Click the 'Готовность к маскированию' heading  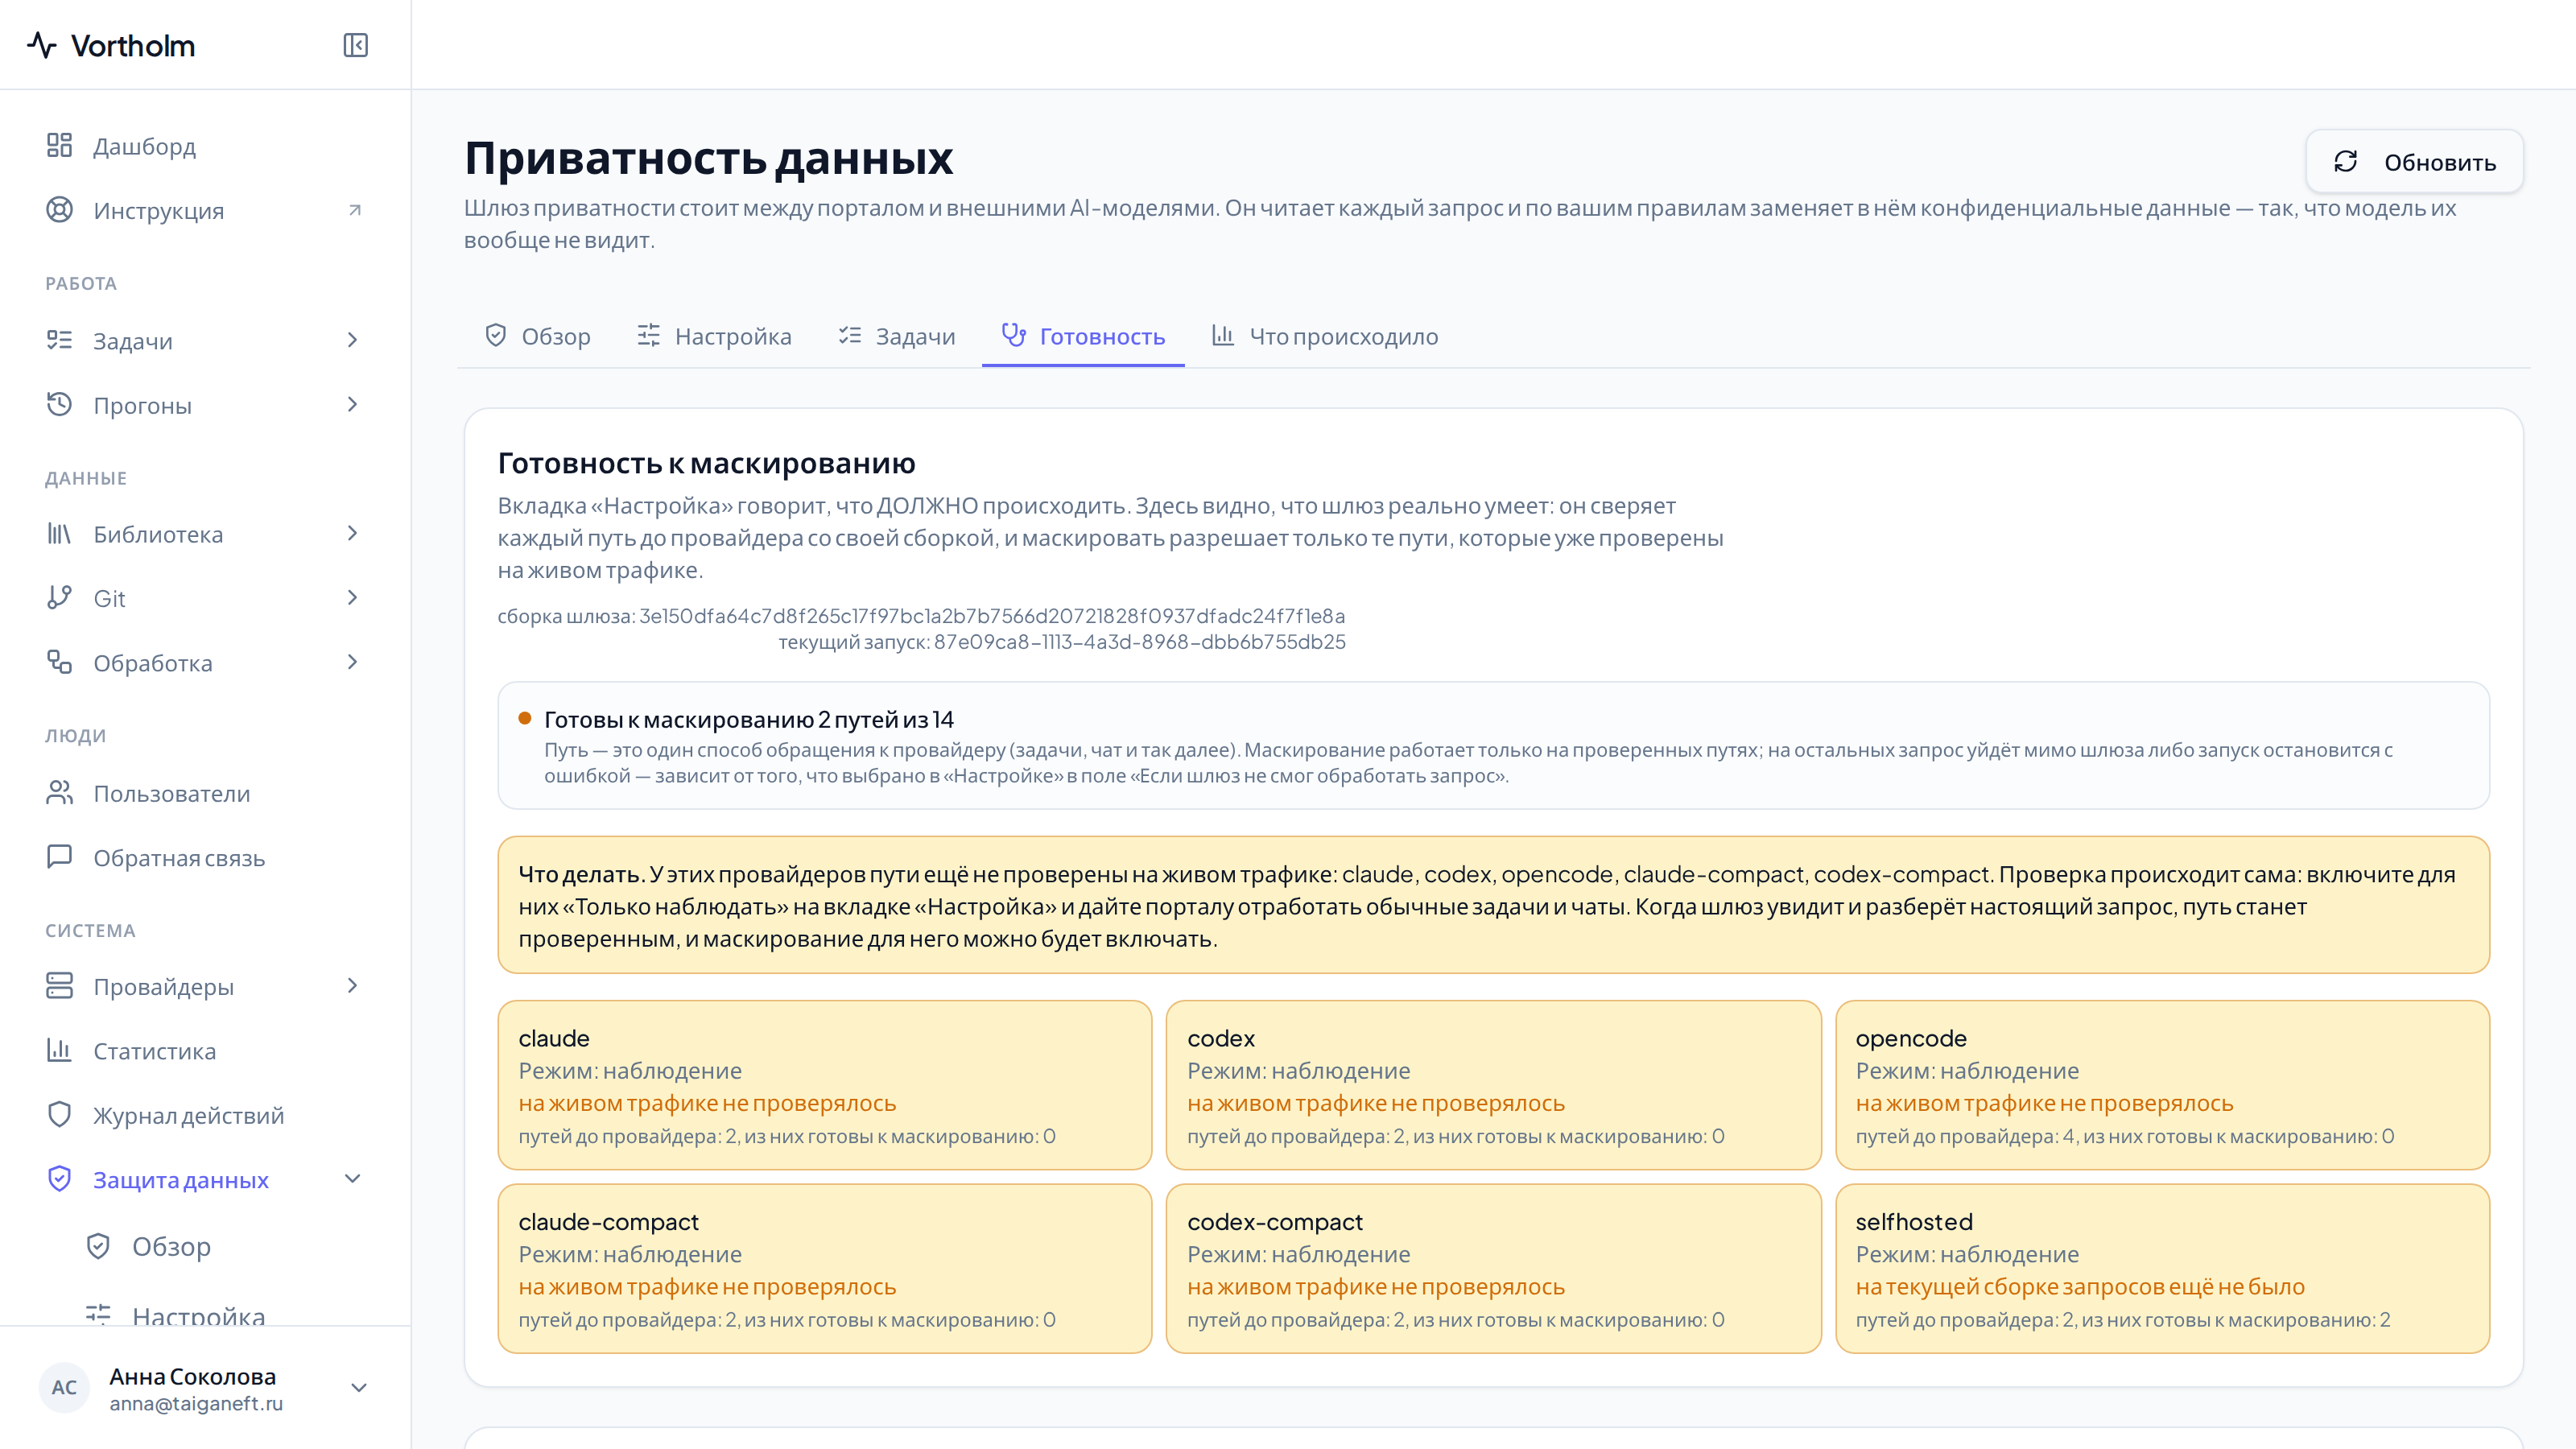[x=706, y=463]
